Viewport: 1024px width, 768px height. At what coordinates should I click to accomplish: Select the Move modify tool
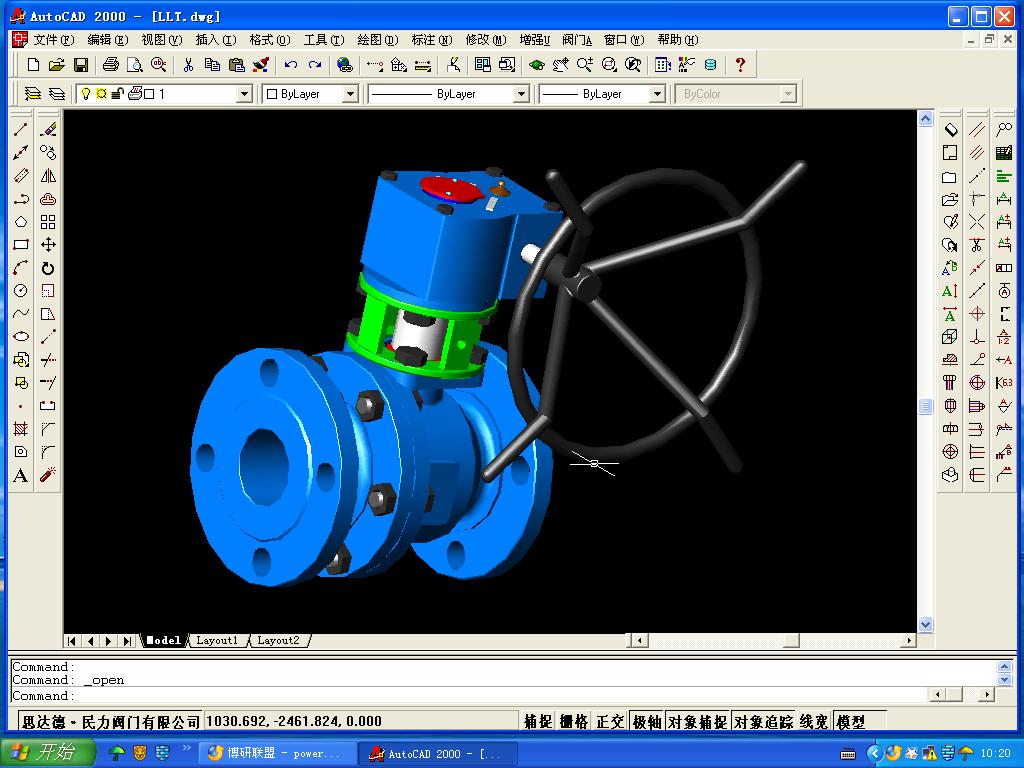(48, 245)
